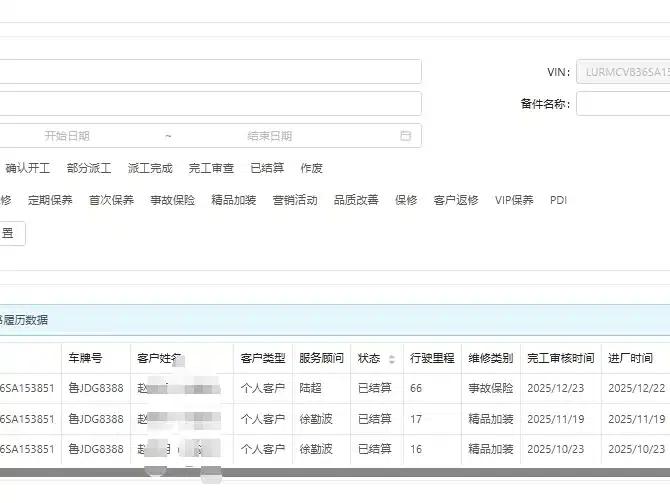Filter by 保修 repair type
The width and height of the screenshot is (670, 503).
(x=406, y=200)
